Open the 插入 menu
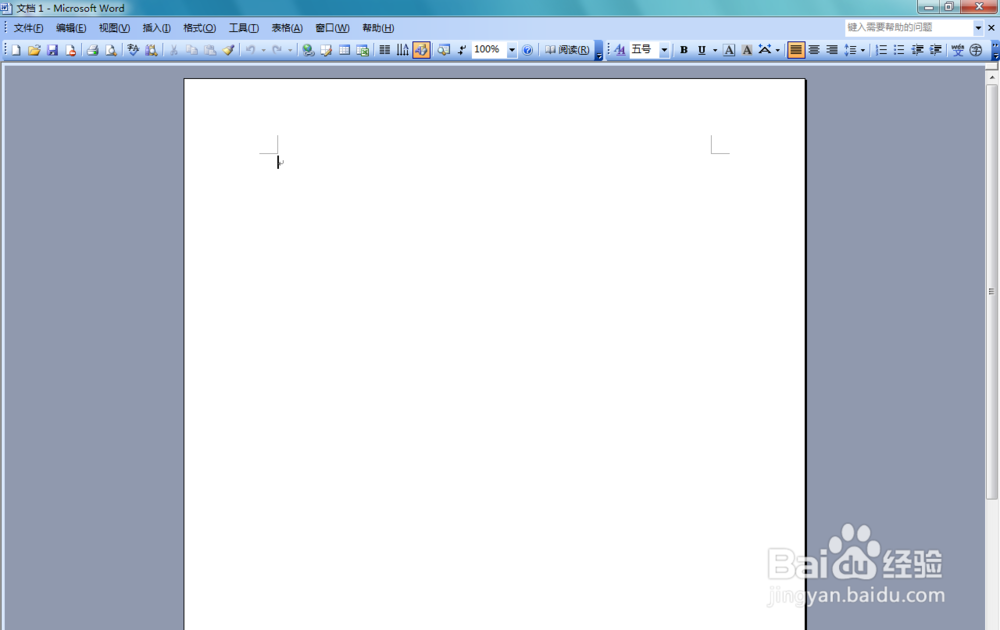Image resolution: width=1000 pixels, height=630 pixels. coord(155,27)
